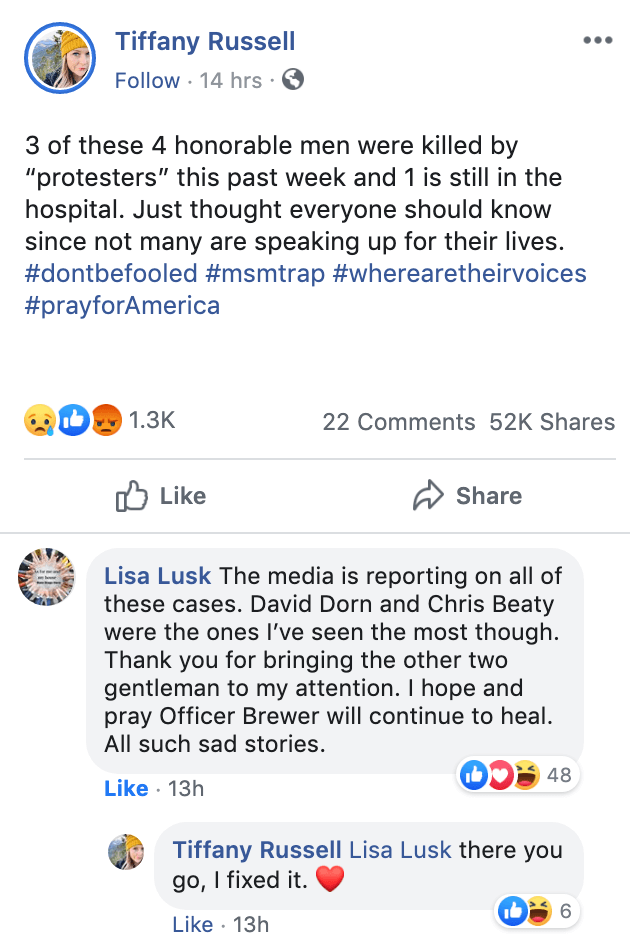Click the sad reaction emoji icon on post
This screenshot has height=942, width=630.
tap(38, 421)
